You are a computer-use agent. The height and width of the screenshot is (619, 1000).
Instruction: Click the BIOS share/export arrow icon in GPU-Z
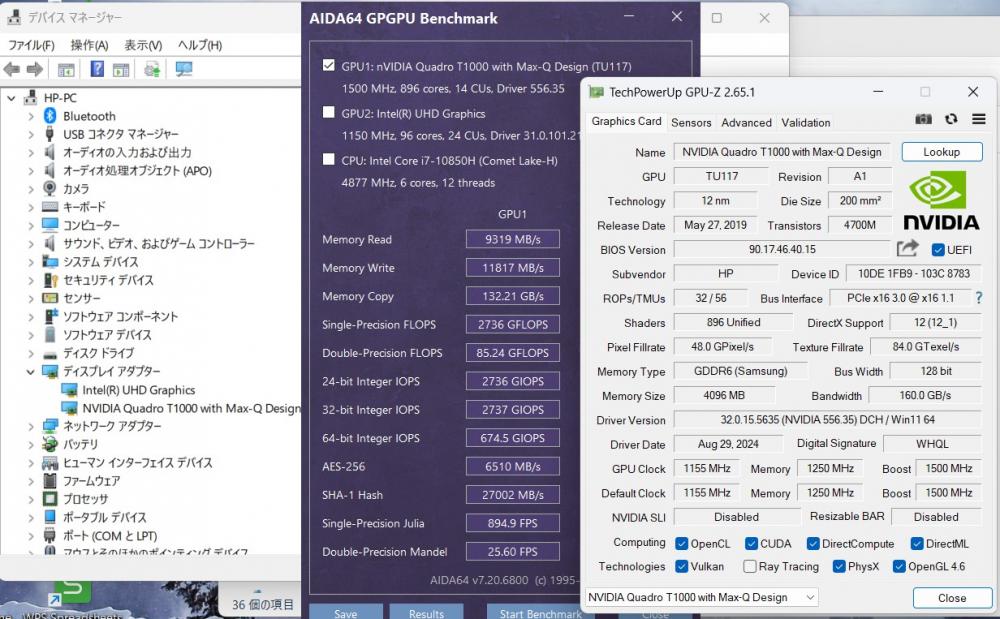click(908, 249)
